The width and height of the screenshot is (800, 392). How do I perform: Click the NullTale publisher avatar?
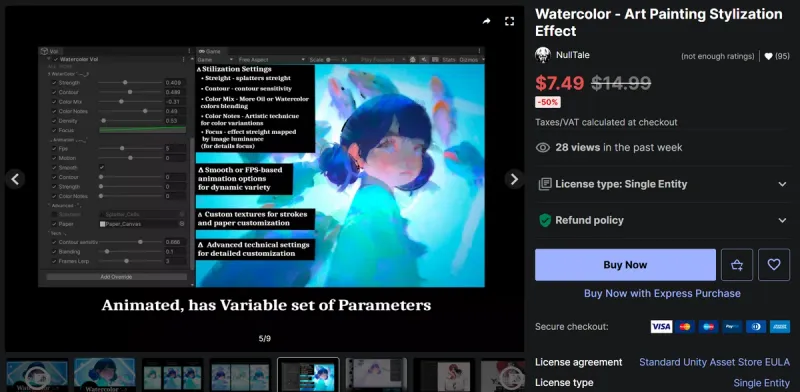543,55
